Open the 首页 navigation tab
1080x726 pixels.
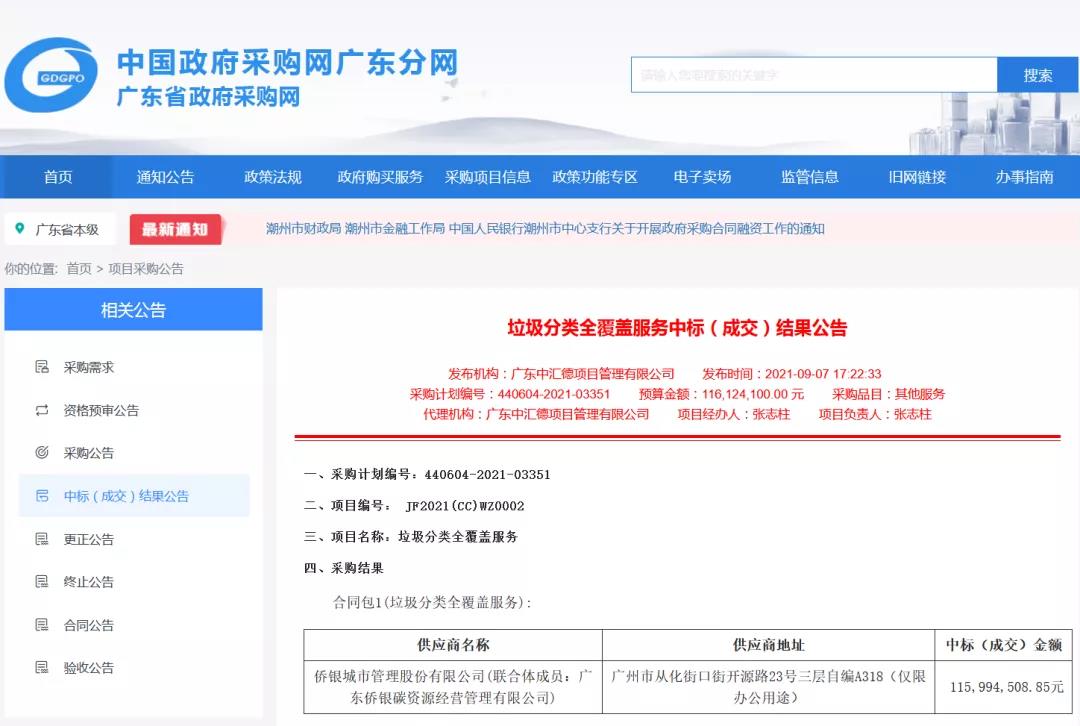tap(58, 177)
